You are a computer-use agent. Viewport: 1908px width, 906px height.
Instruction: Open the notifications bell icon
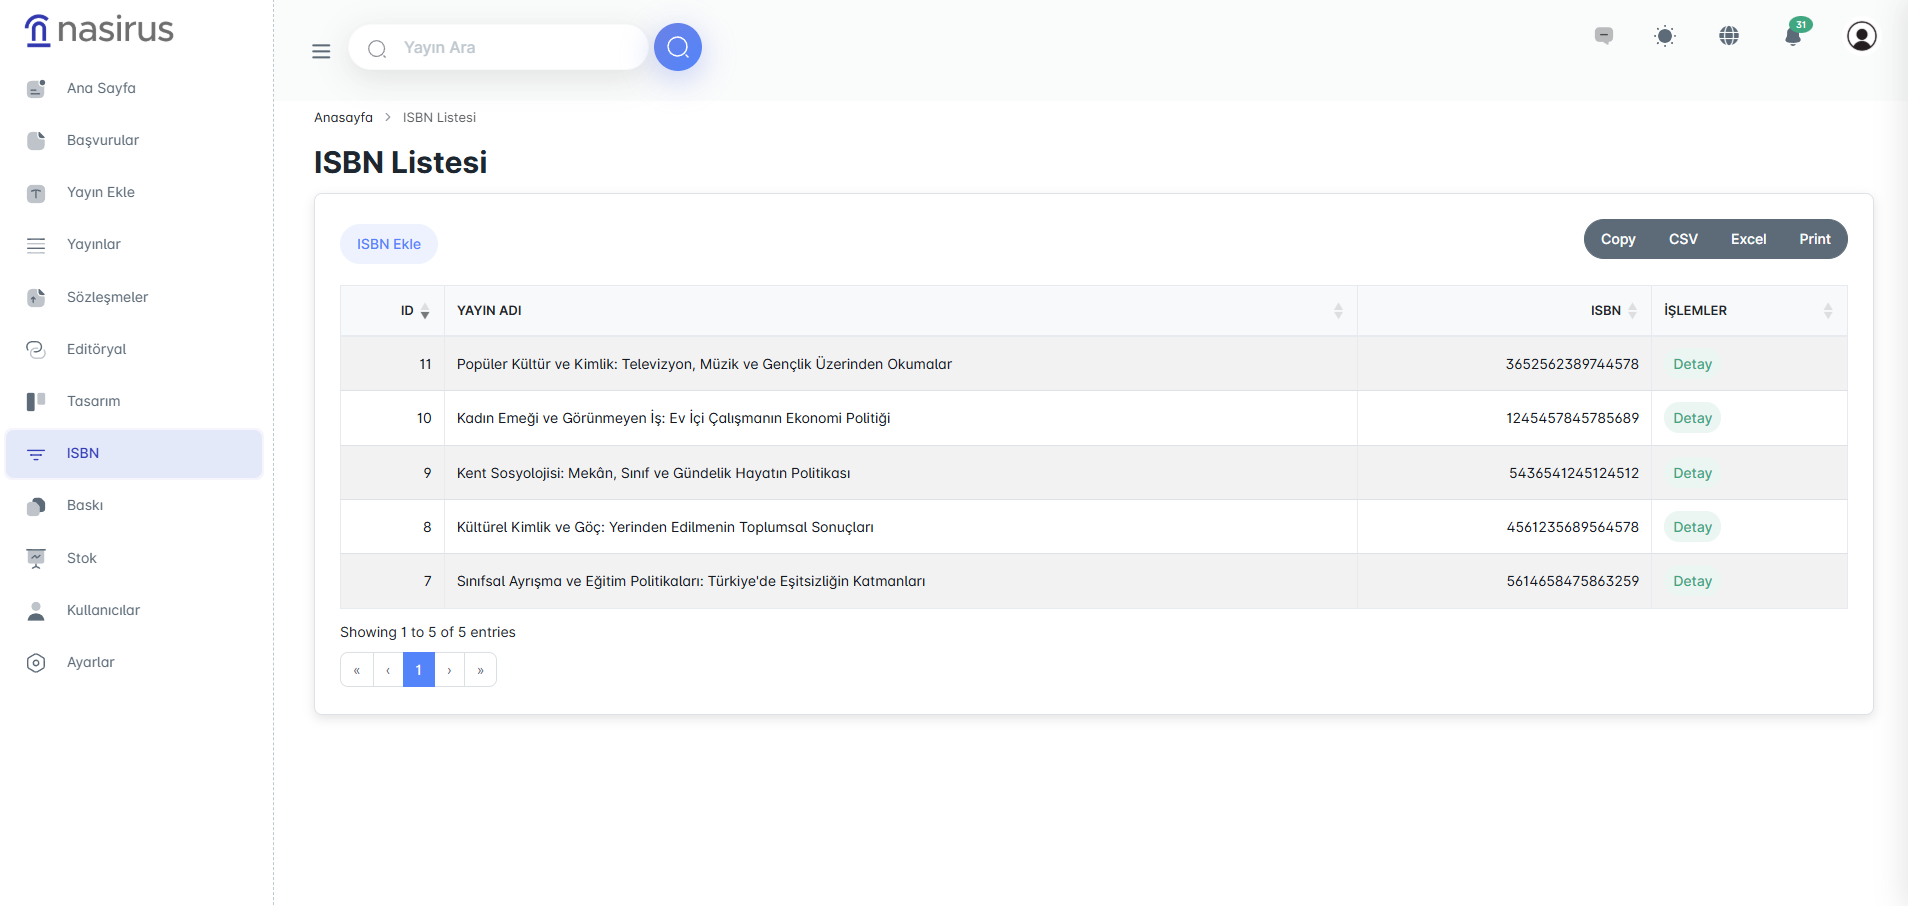1793,36
